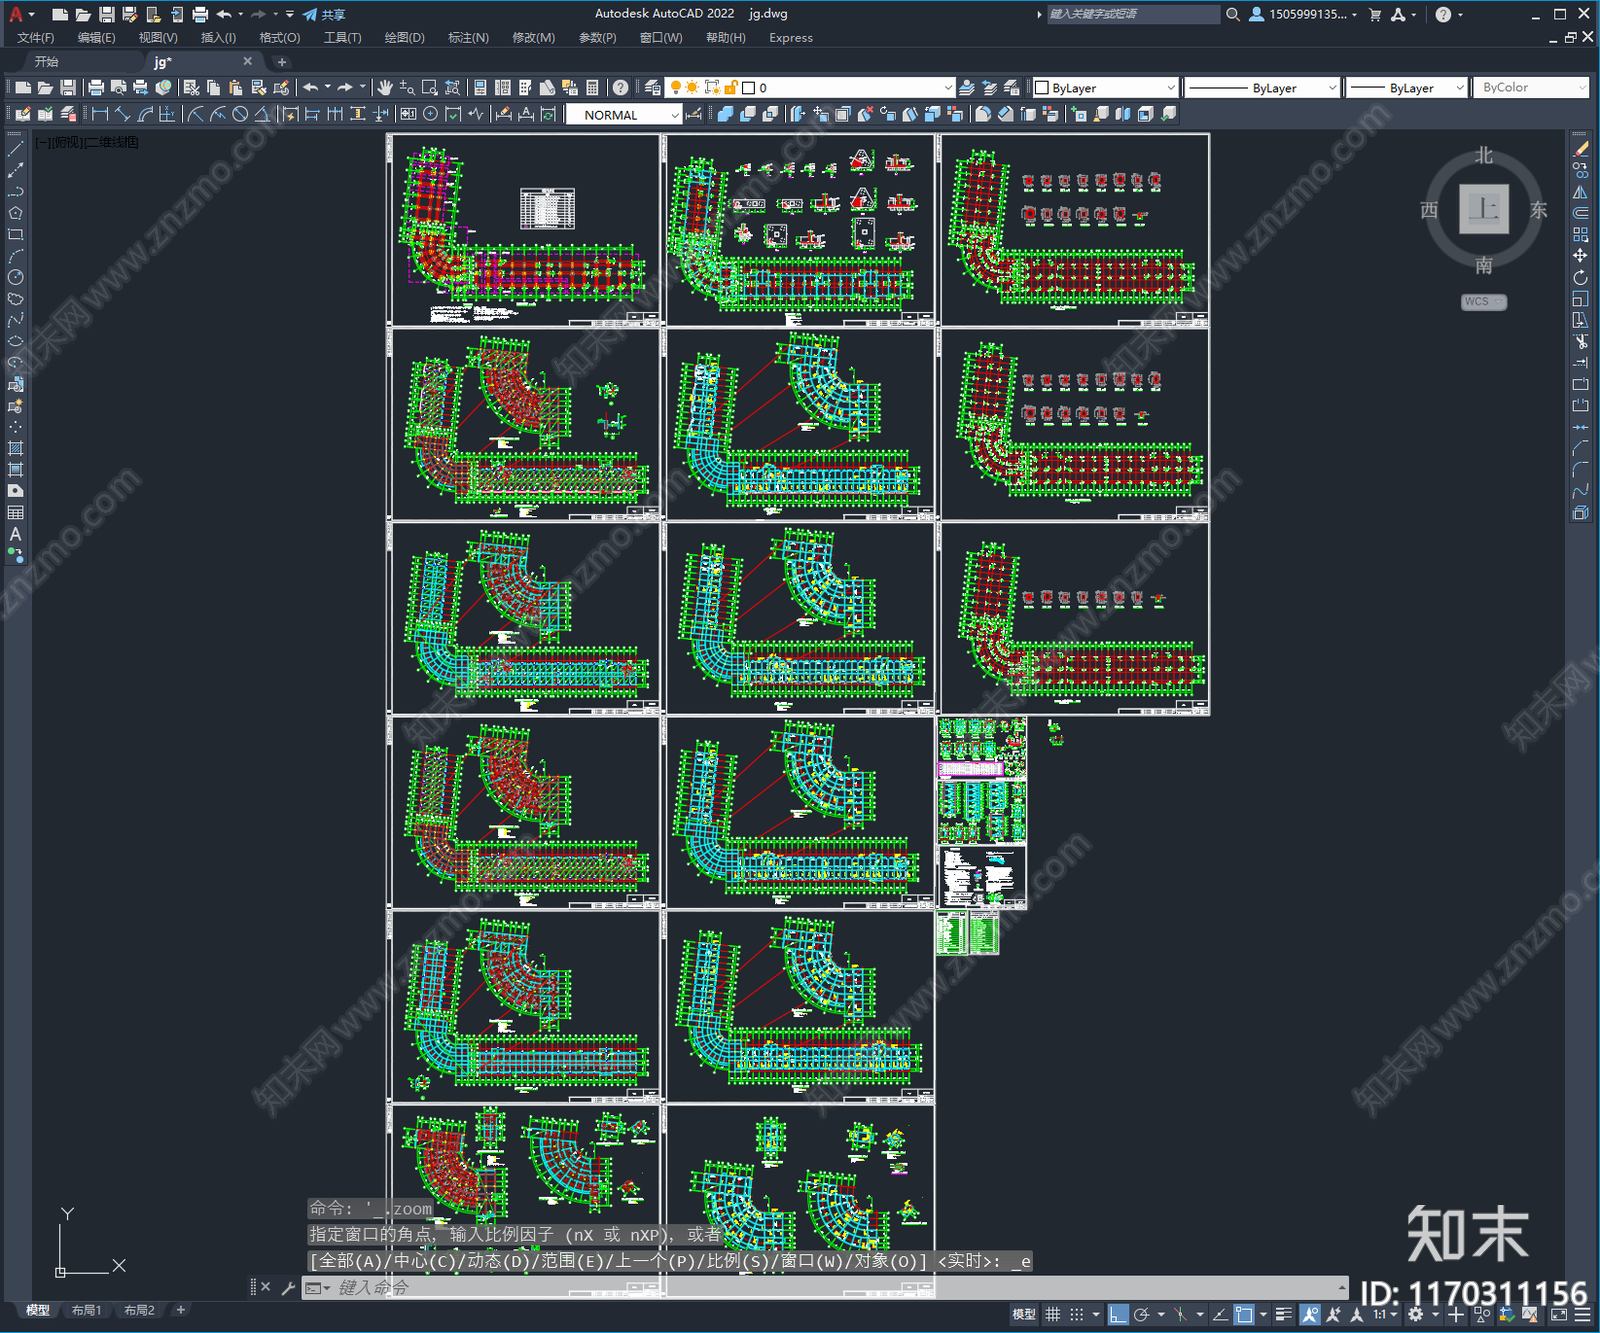Viewport: 1600px width, 1333px height.
Task: Open the Layer Properties Manager icon
Action: 652,88
